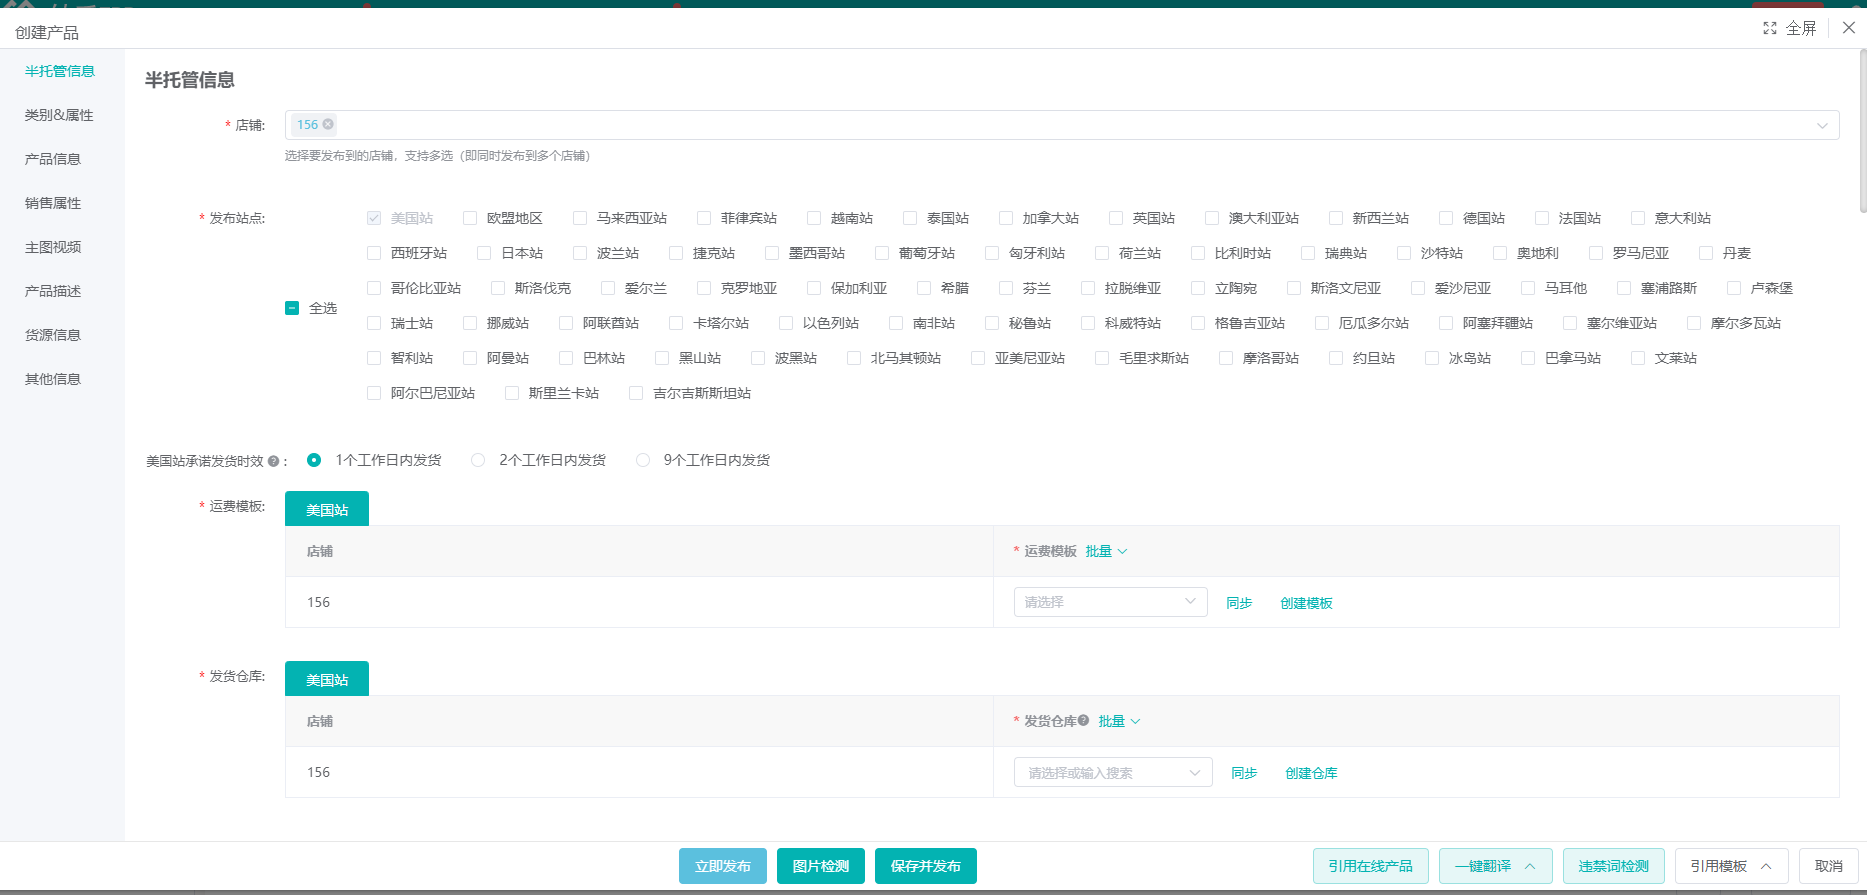Click the 创建模板 link
This screenshot has height=895, width=1867.
(1306, 603)
